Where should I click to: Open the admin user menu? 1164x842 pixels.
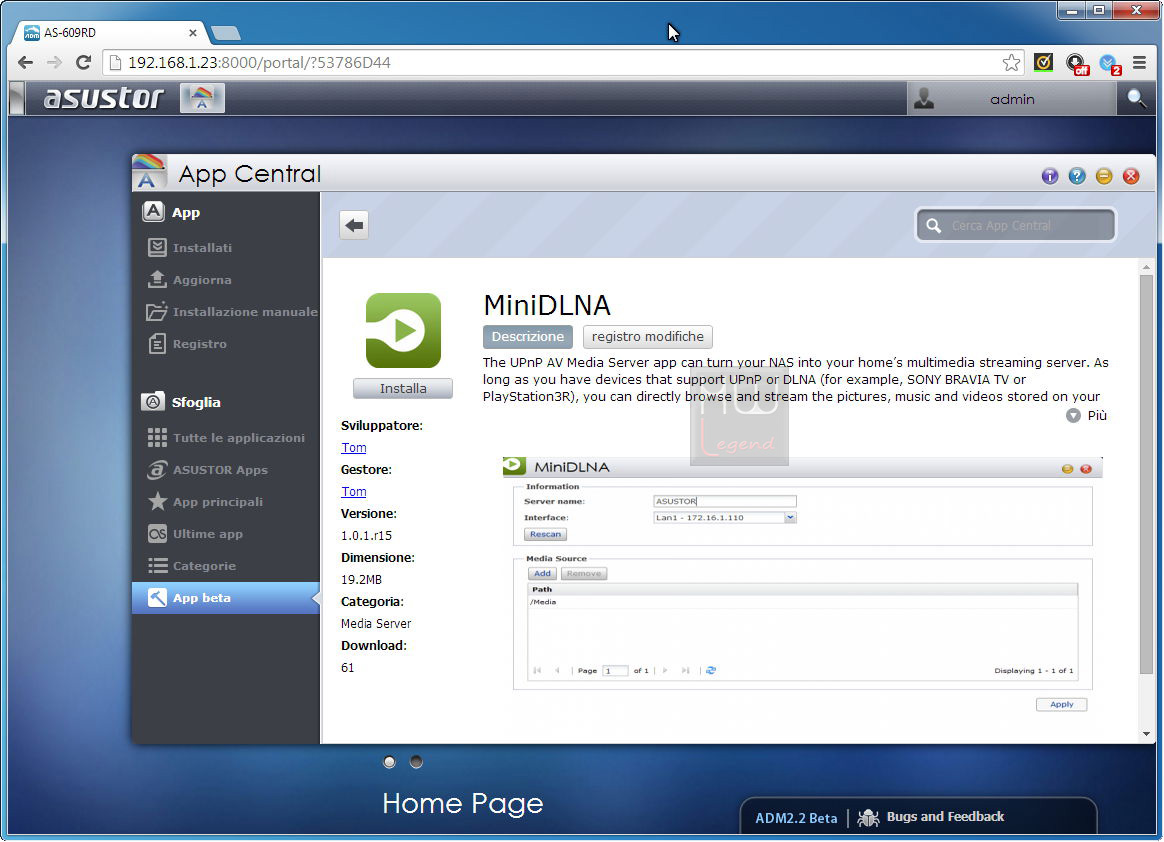click(x=1011, y=99)
